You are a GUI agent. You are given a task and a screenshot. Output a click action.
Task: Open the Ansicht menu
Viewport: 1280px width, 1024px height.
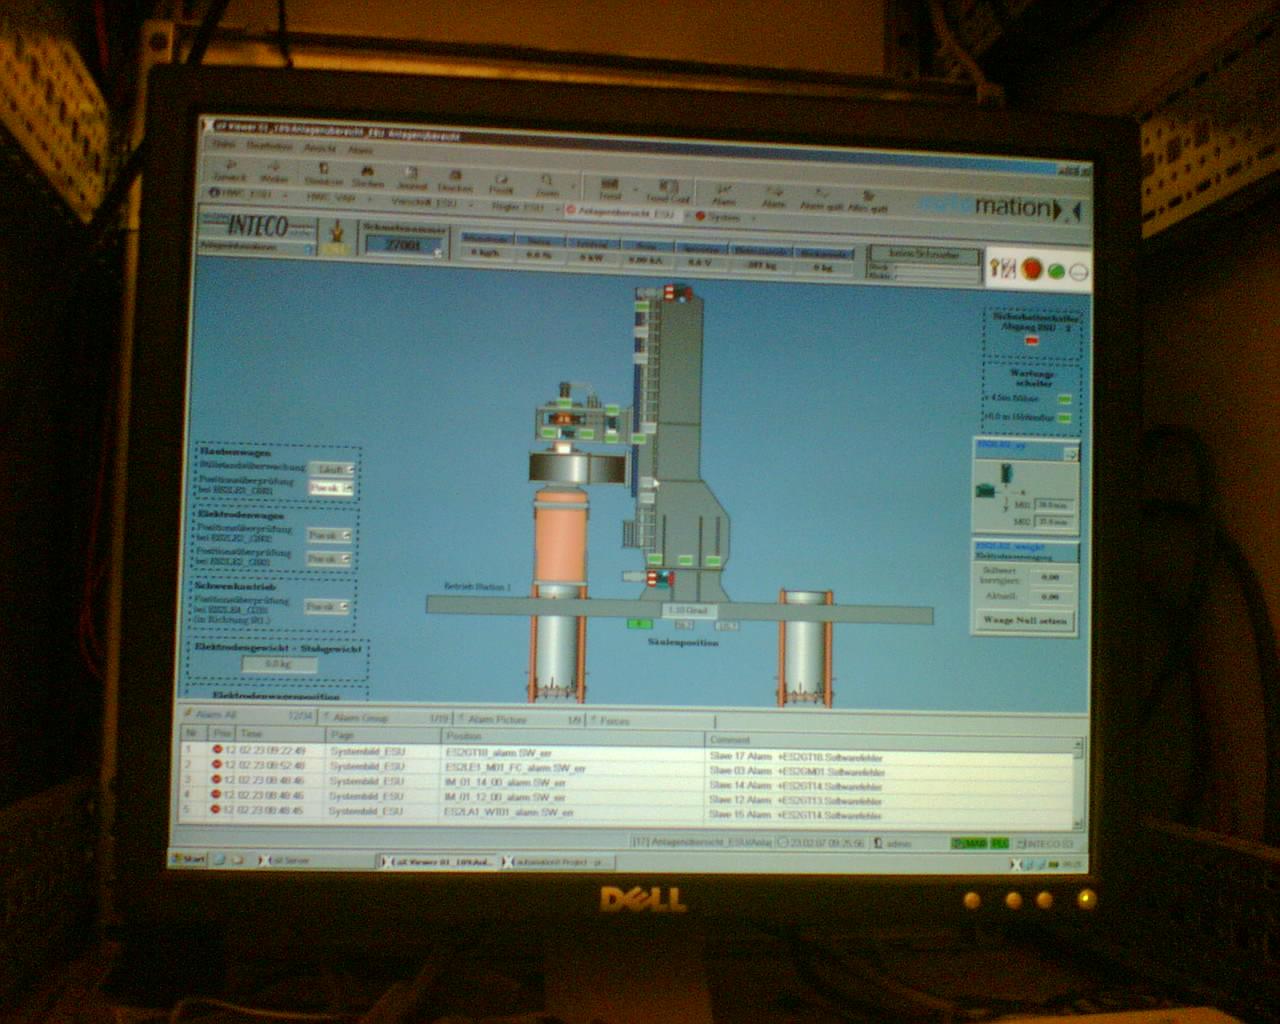(x=320, y=147)
